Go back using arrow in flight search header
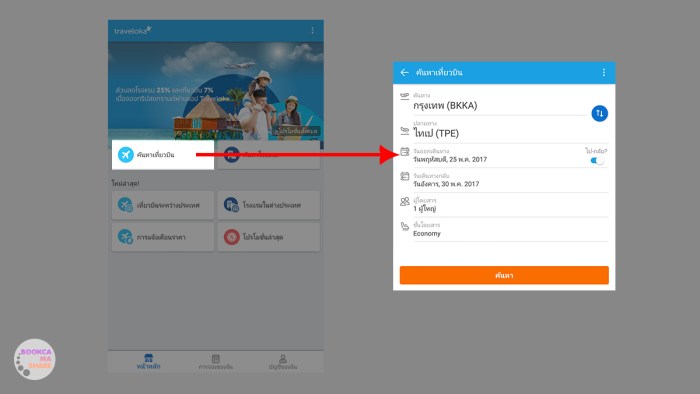 click(404, 72)
